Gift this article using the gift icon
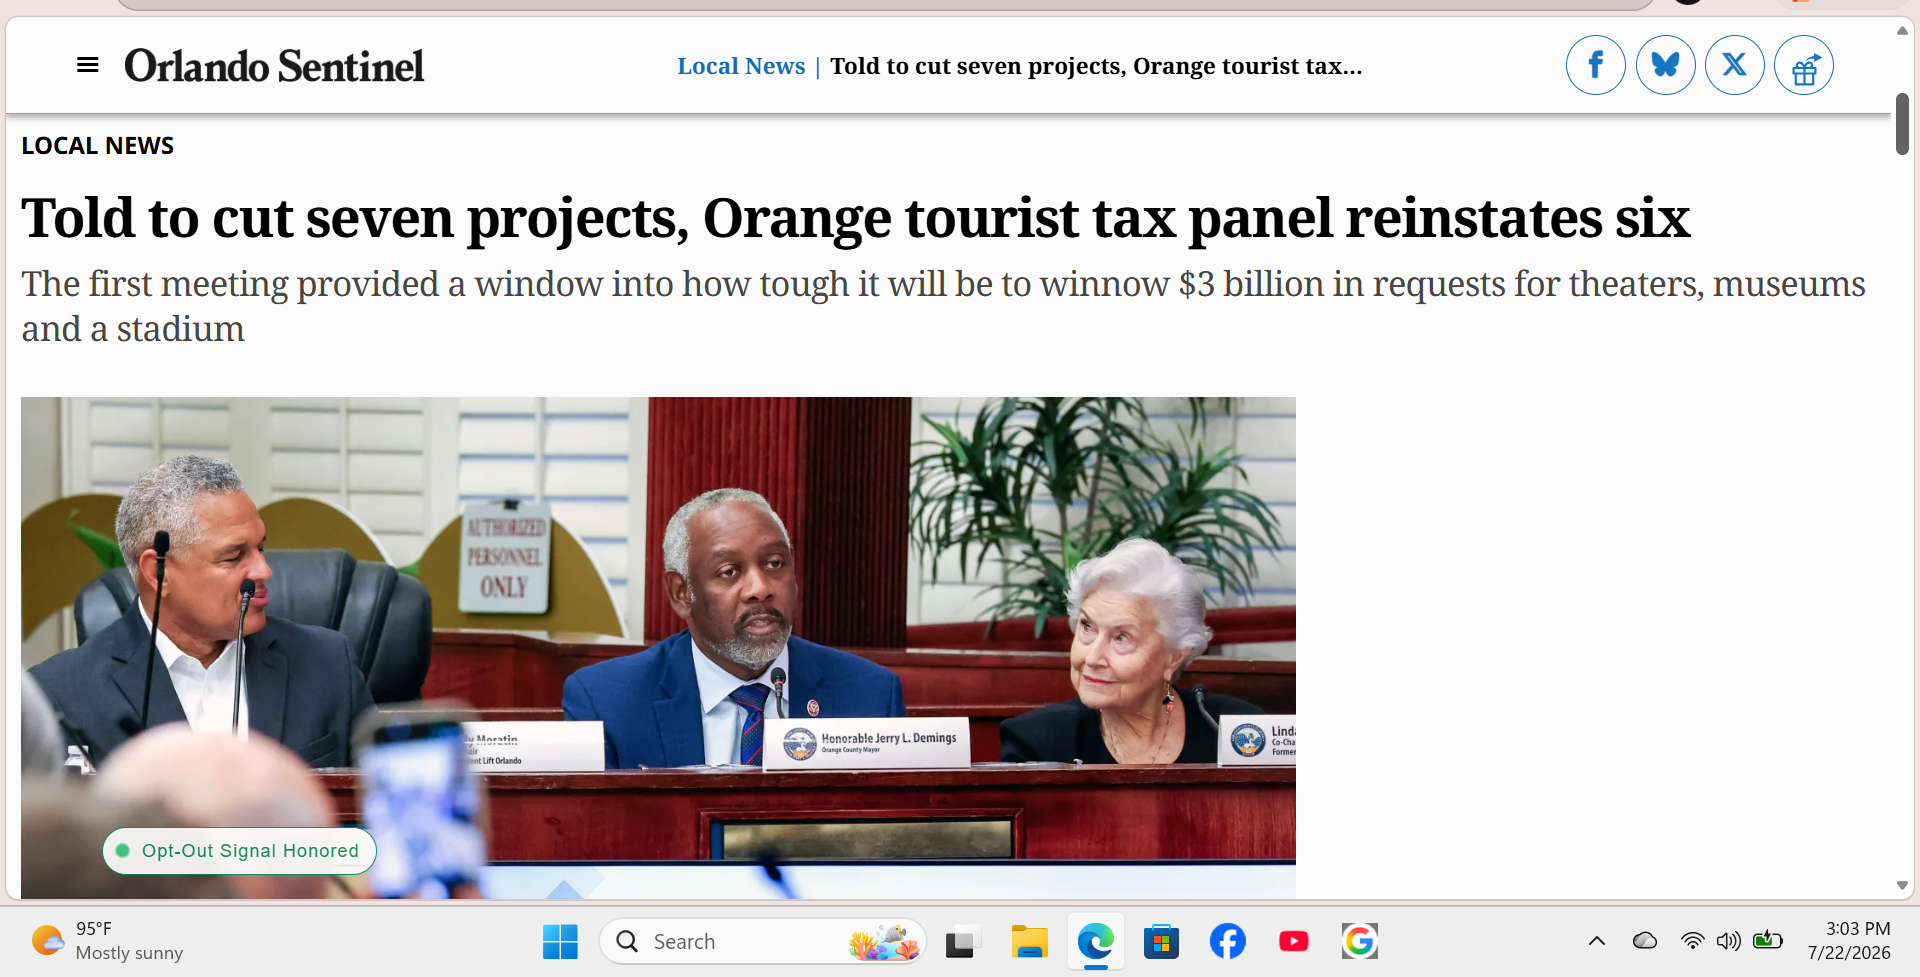1920x977 pixels. 1804,66
